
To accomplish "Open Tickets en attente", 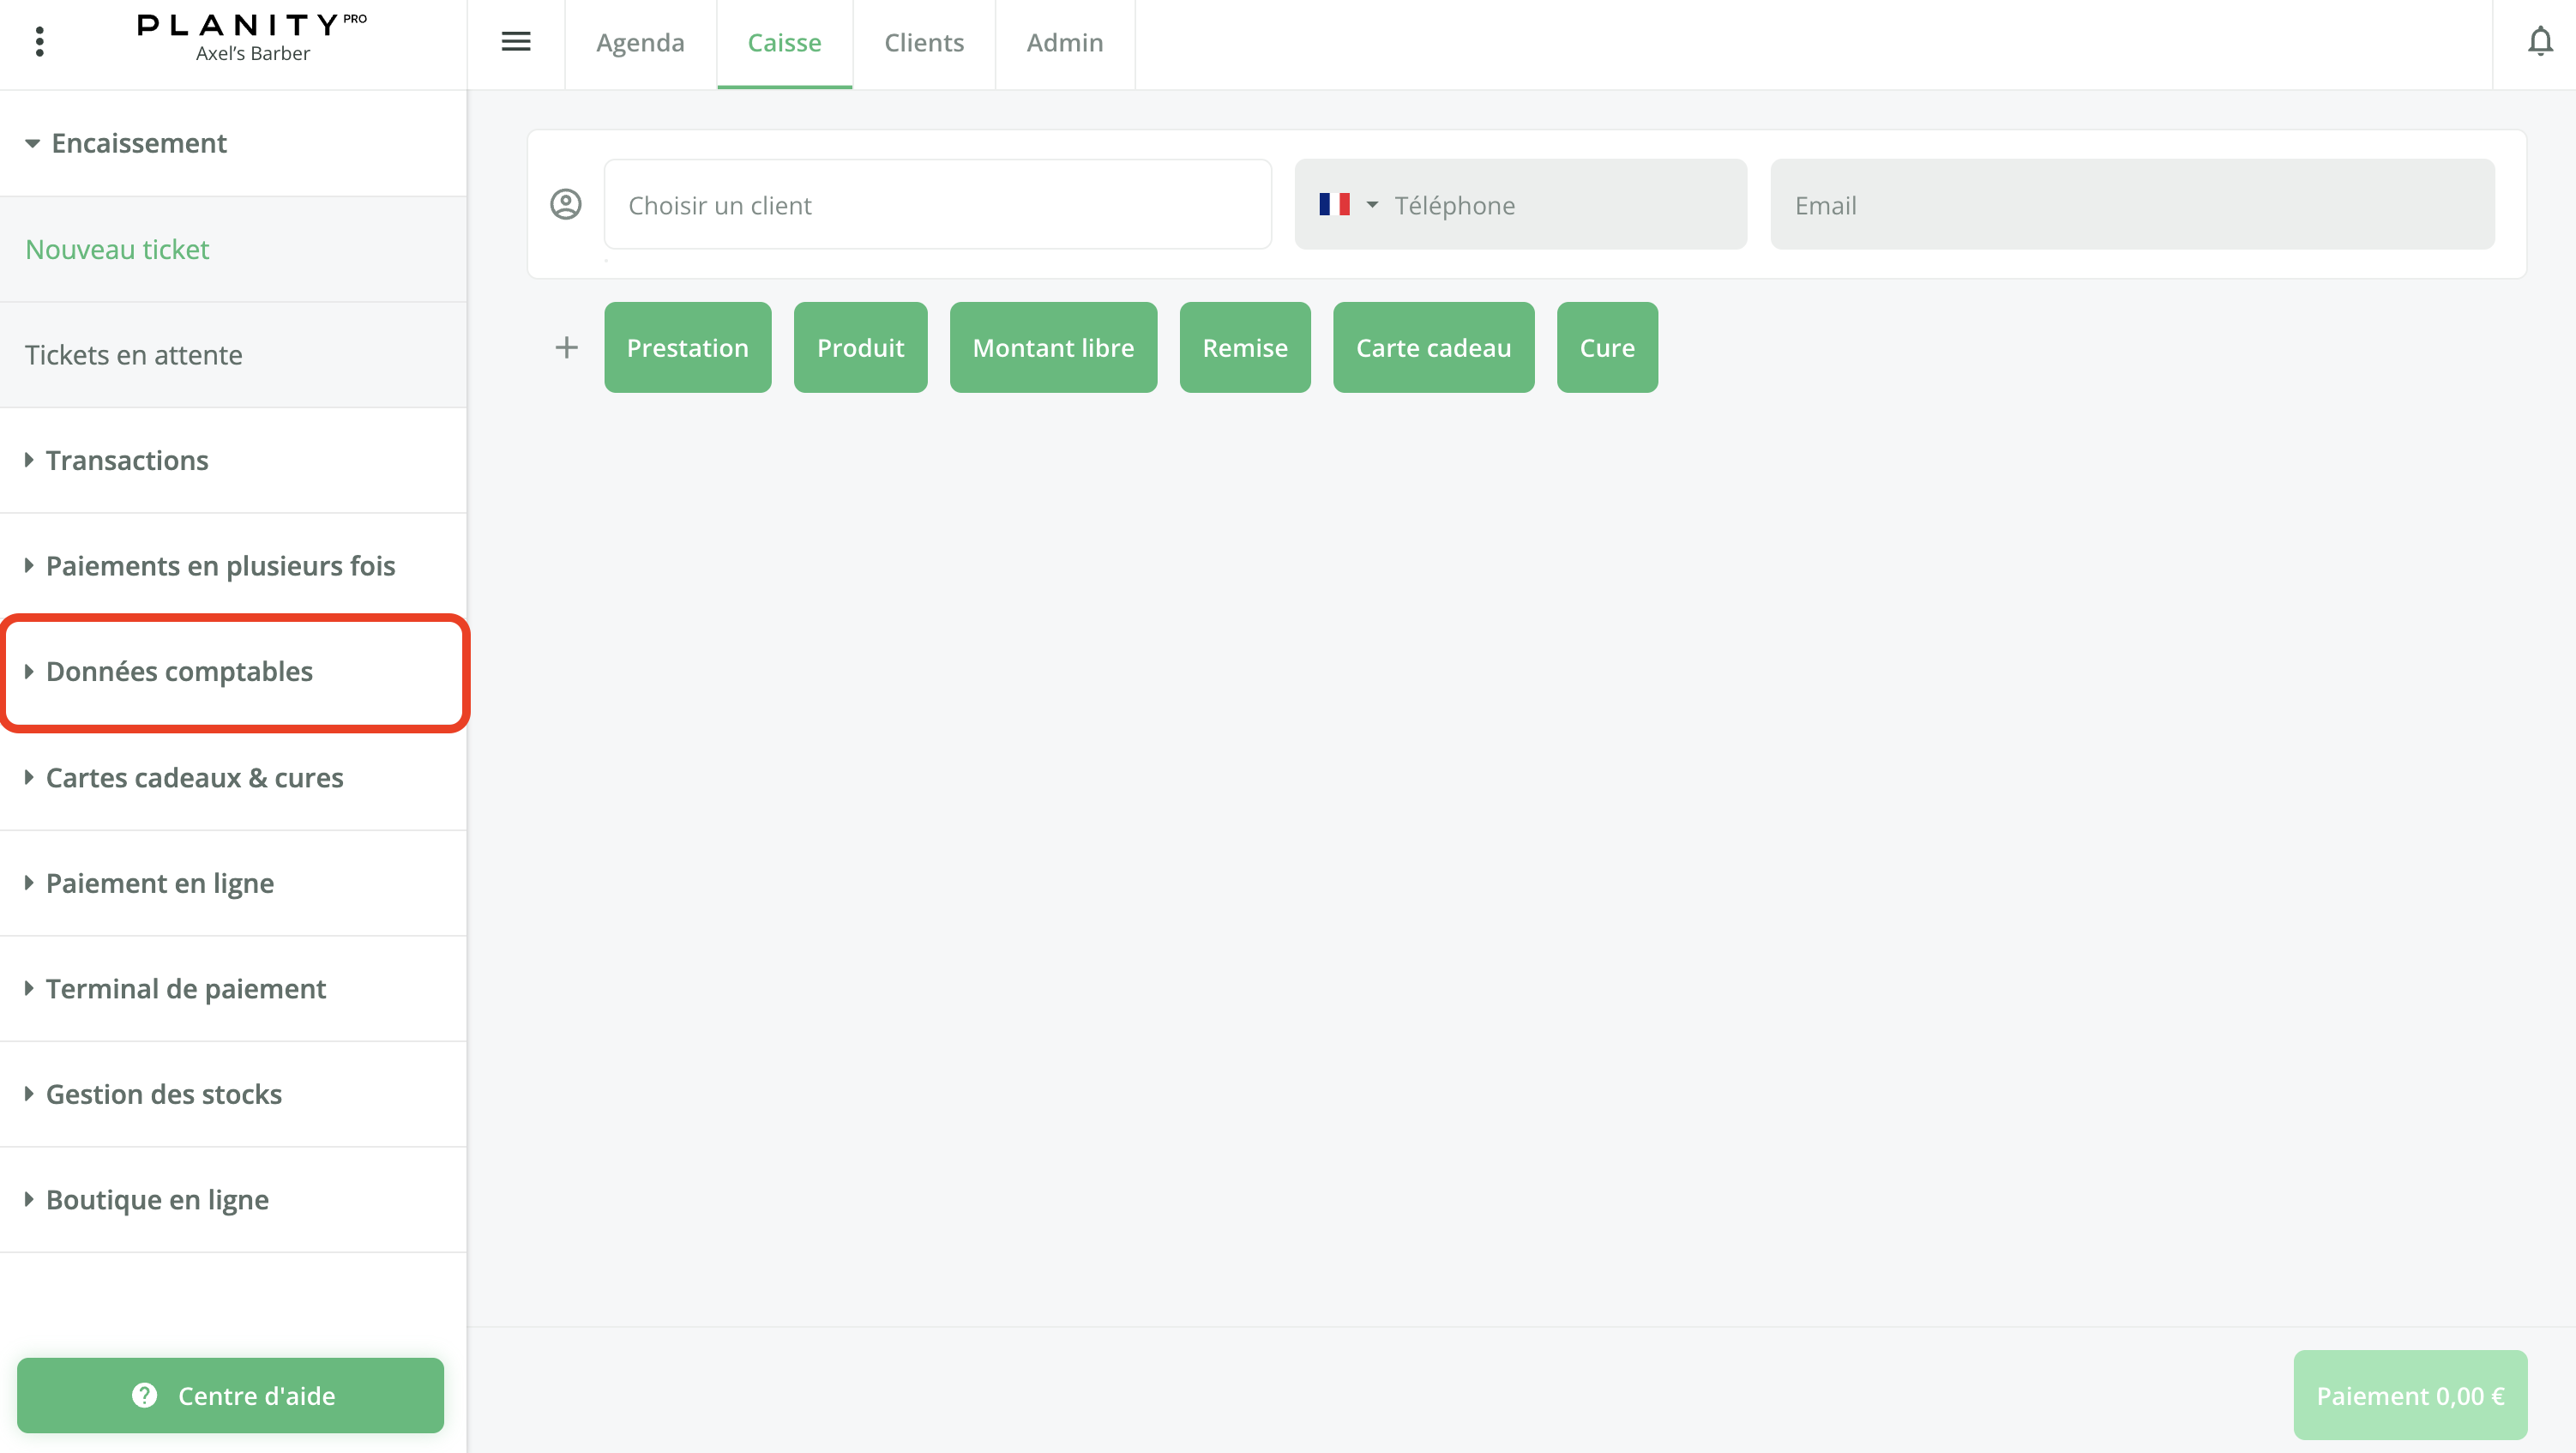I will click(x=133, y=354).
